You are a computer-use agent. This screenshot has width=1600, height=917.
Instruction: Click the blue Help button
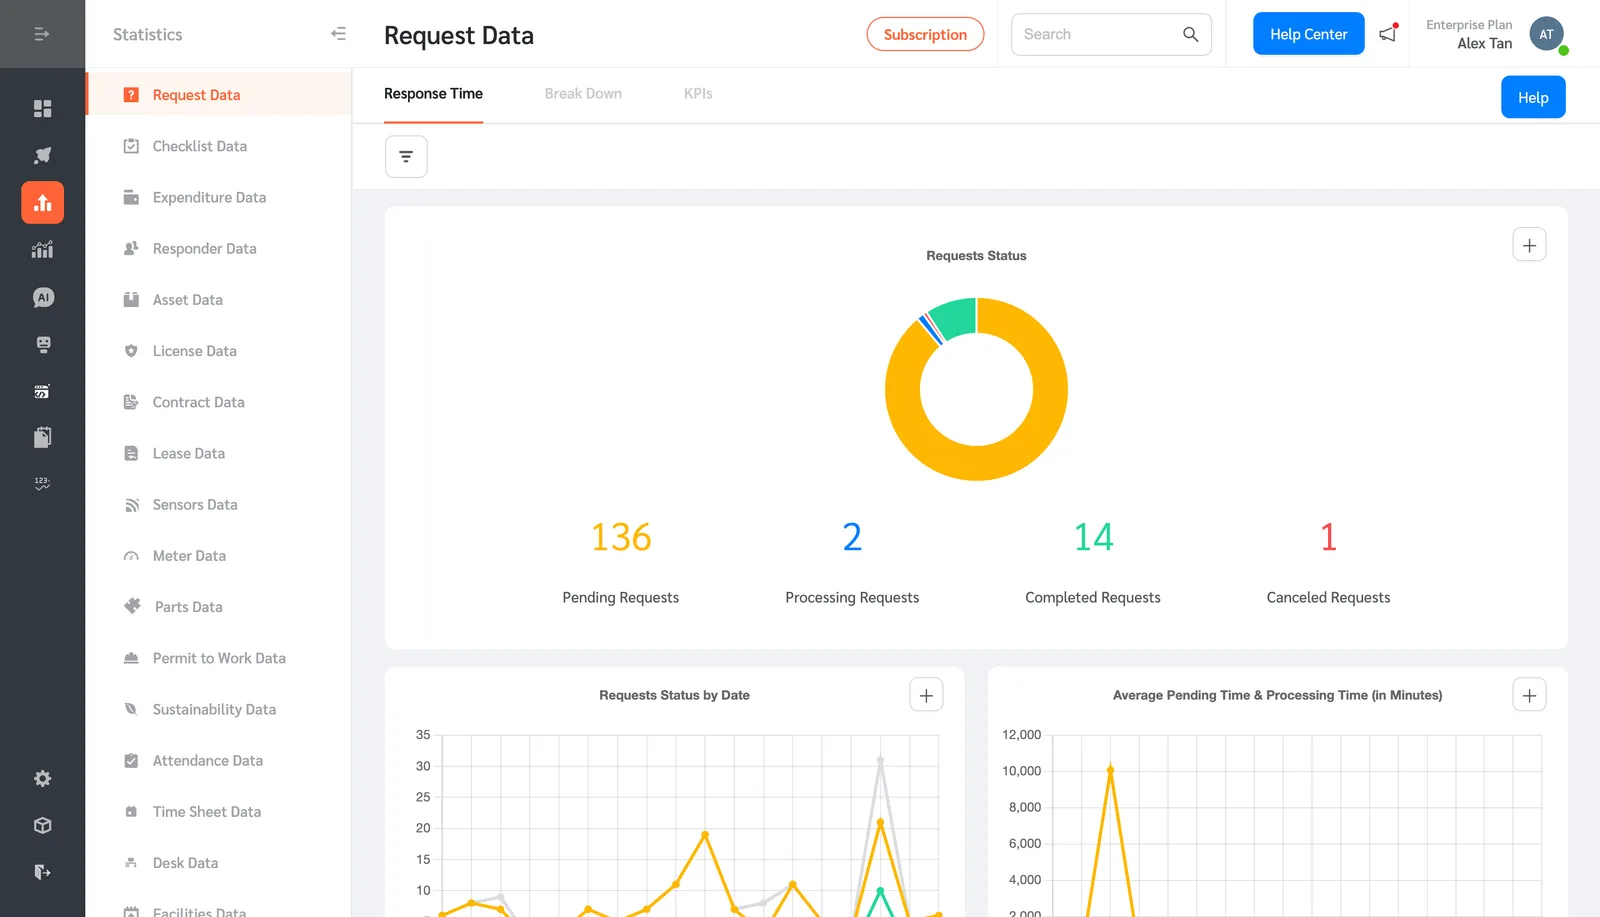[1533, 97]
